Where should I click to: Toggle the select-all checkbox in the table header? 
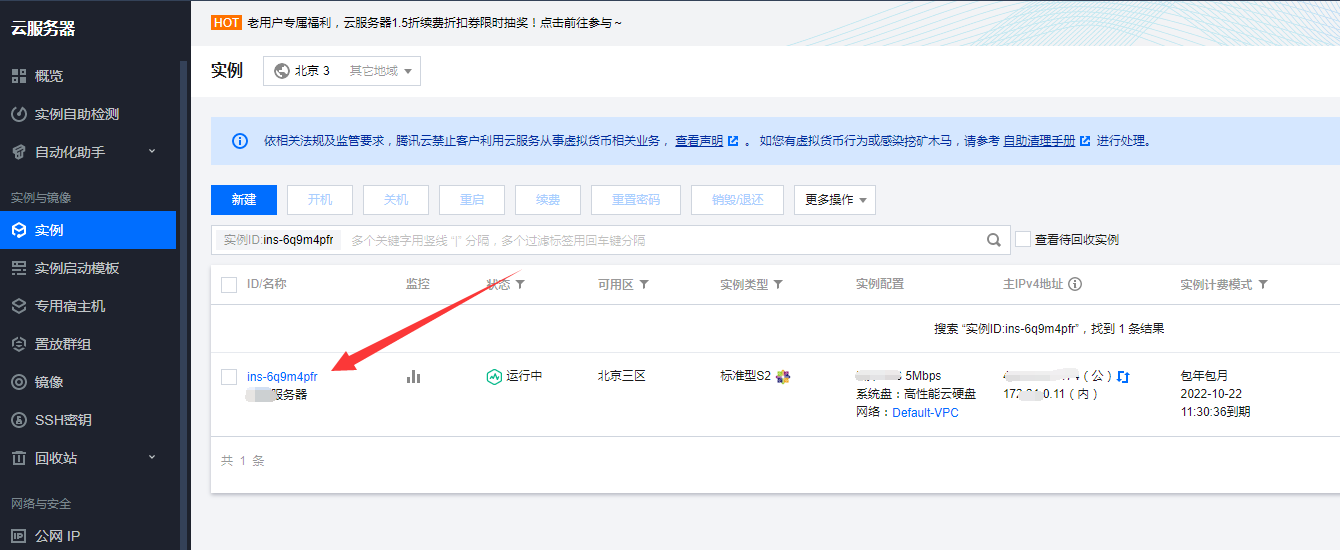[229, 285]
